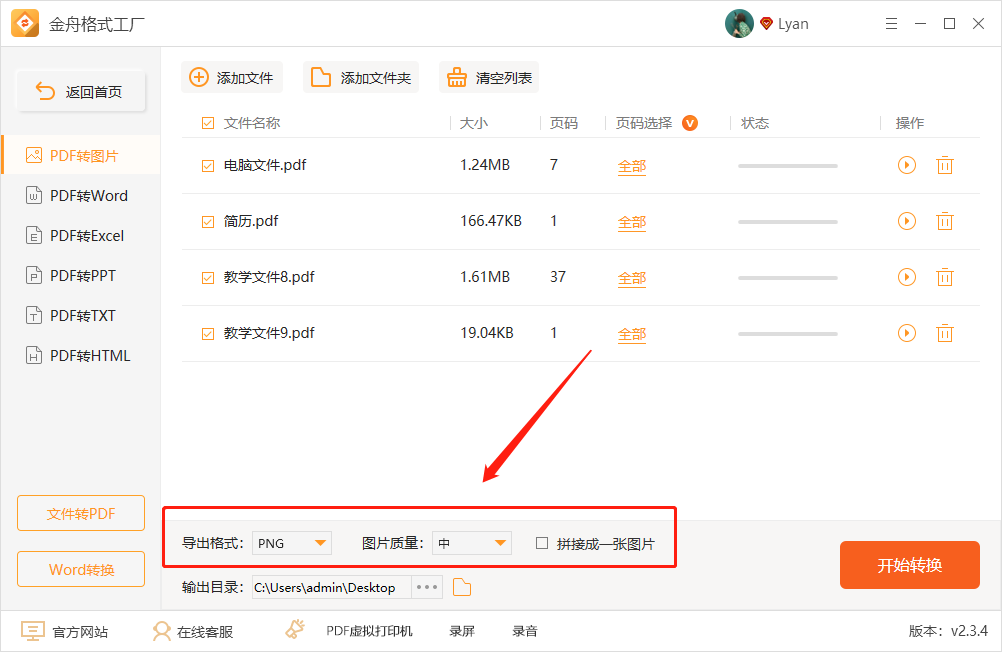Browse output directory with the ellipsis button
Screen dimensions: 1002x652
pos(427,587)
